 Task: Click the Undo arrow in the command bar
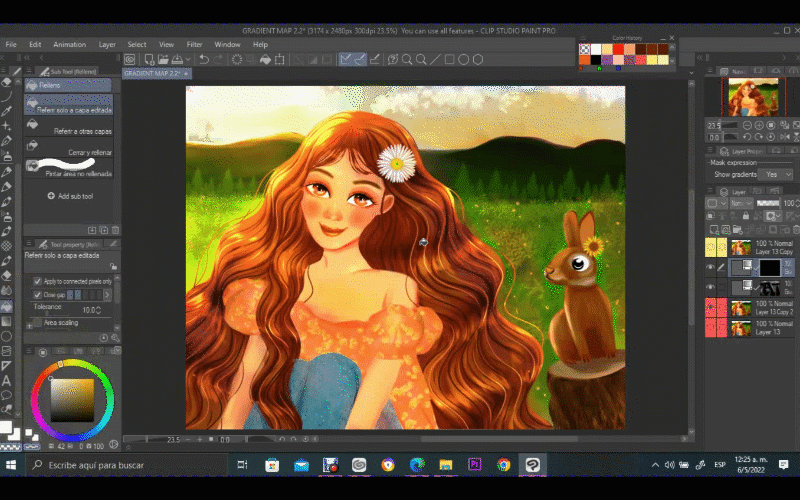tap(204, 59)
